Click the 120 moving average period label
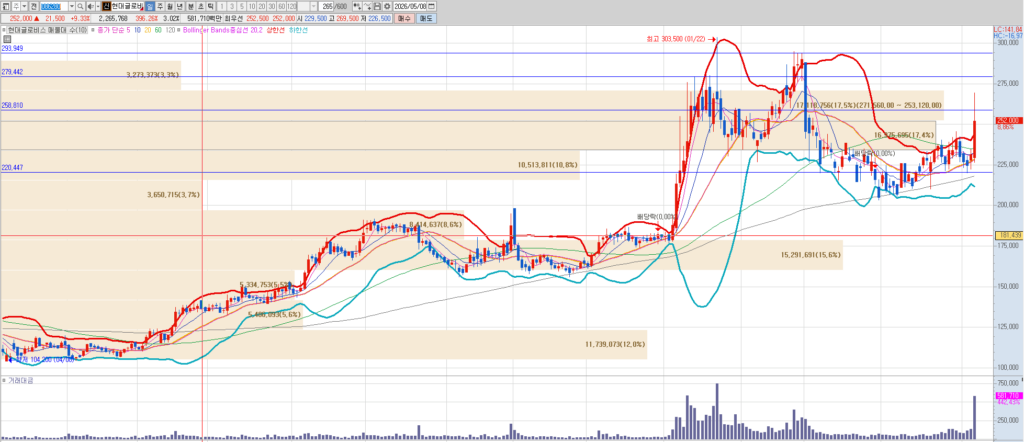This screenshot has height=442, width=1024. [x=170, y=30]
